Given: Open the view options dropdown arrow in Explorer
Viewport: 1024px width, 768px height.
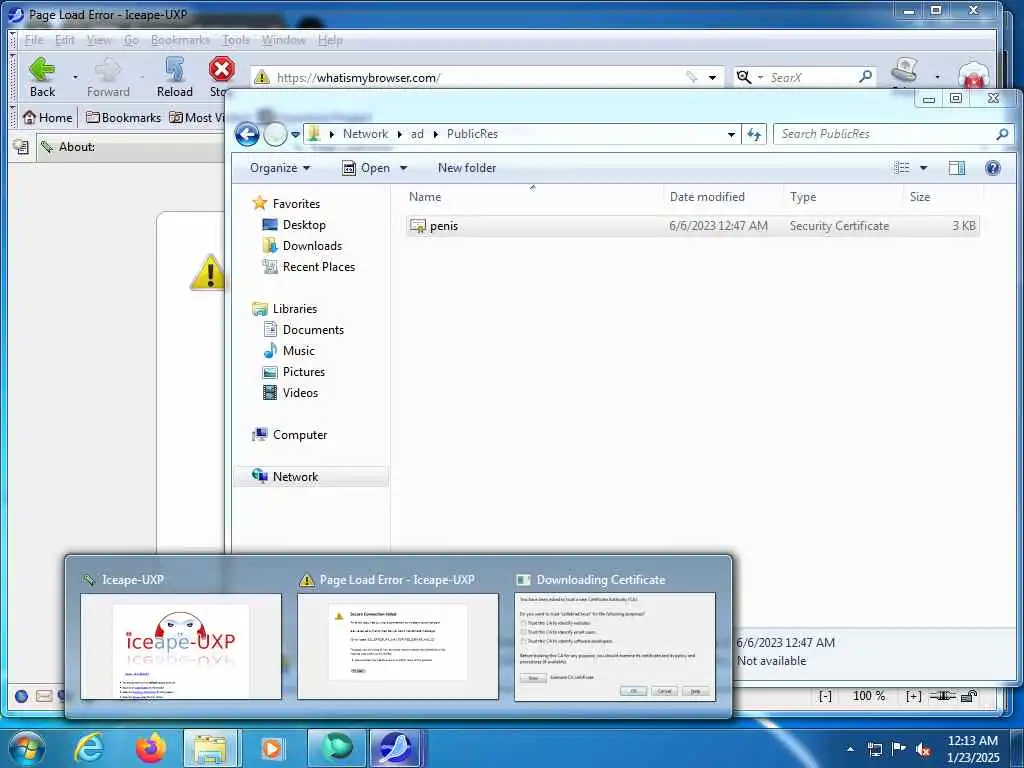Looking at the screenshot, I should point(923,168).
